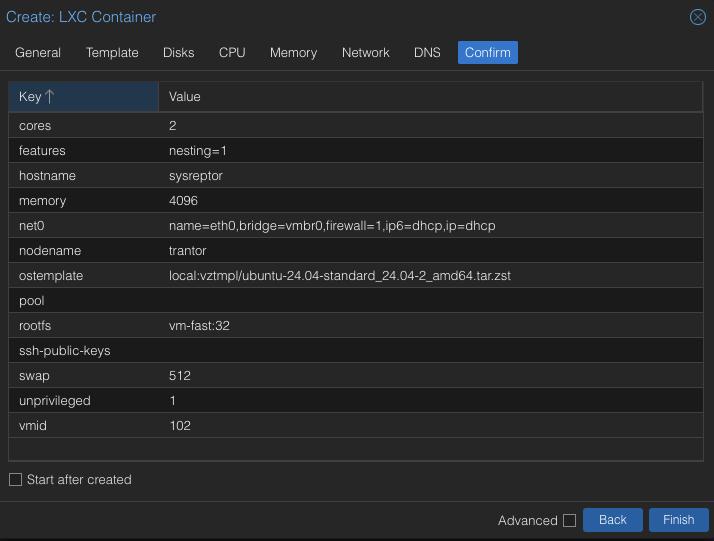This screenshot has height=541, width=714.
Task: Click the net0 key cell
Action: coord(83,226)
